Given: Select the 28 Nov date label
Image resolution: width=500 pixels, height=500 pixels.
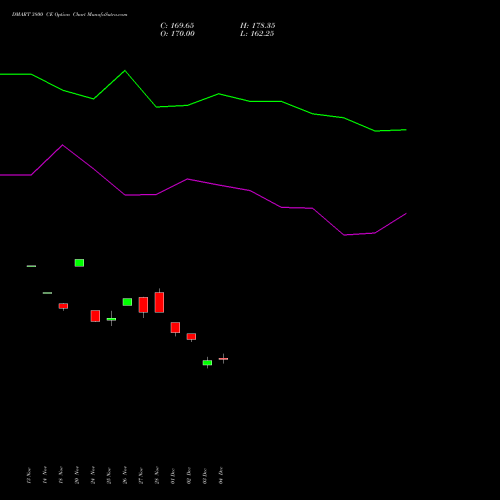Looking at the screenshot, I should click(x=157, y=475).
